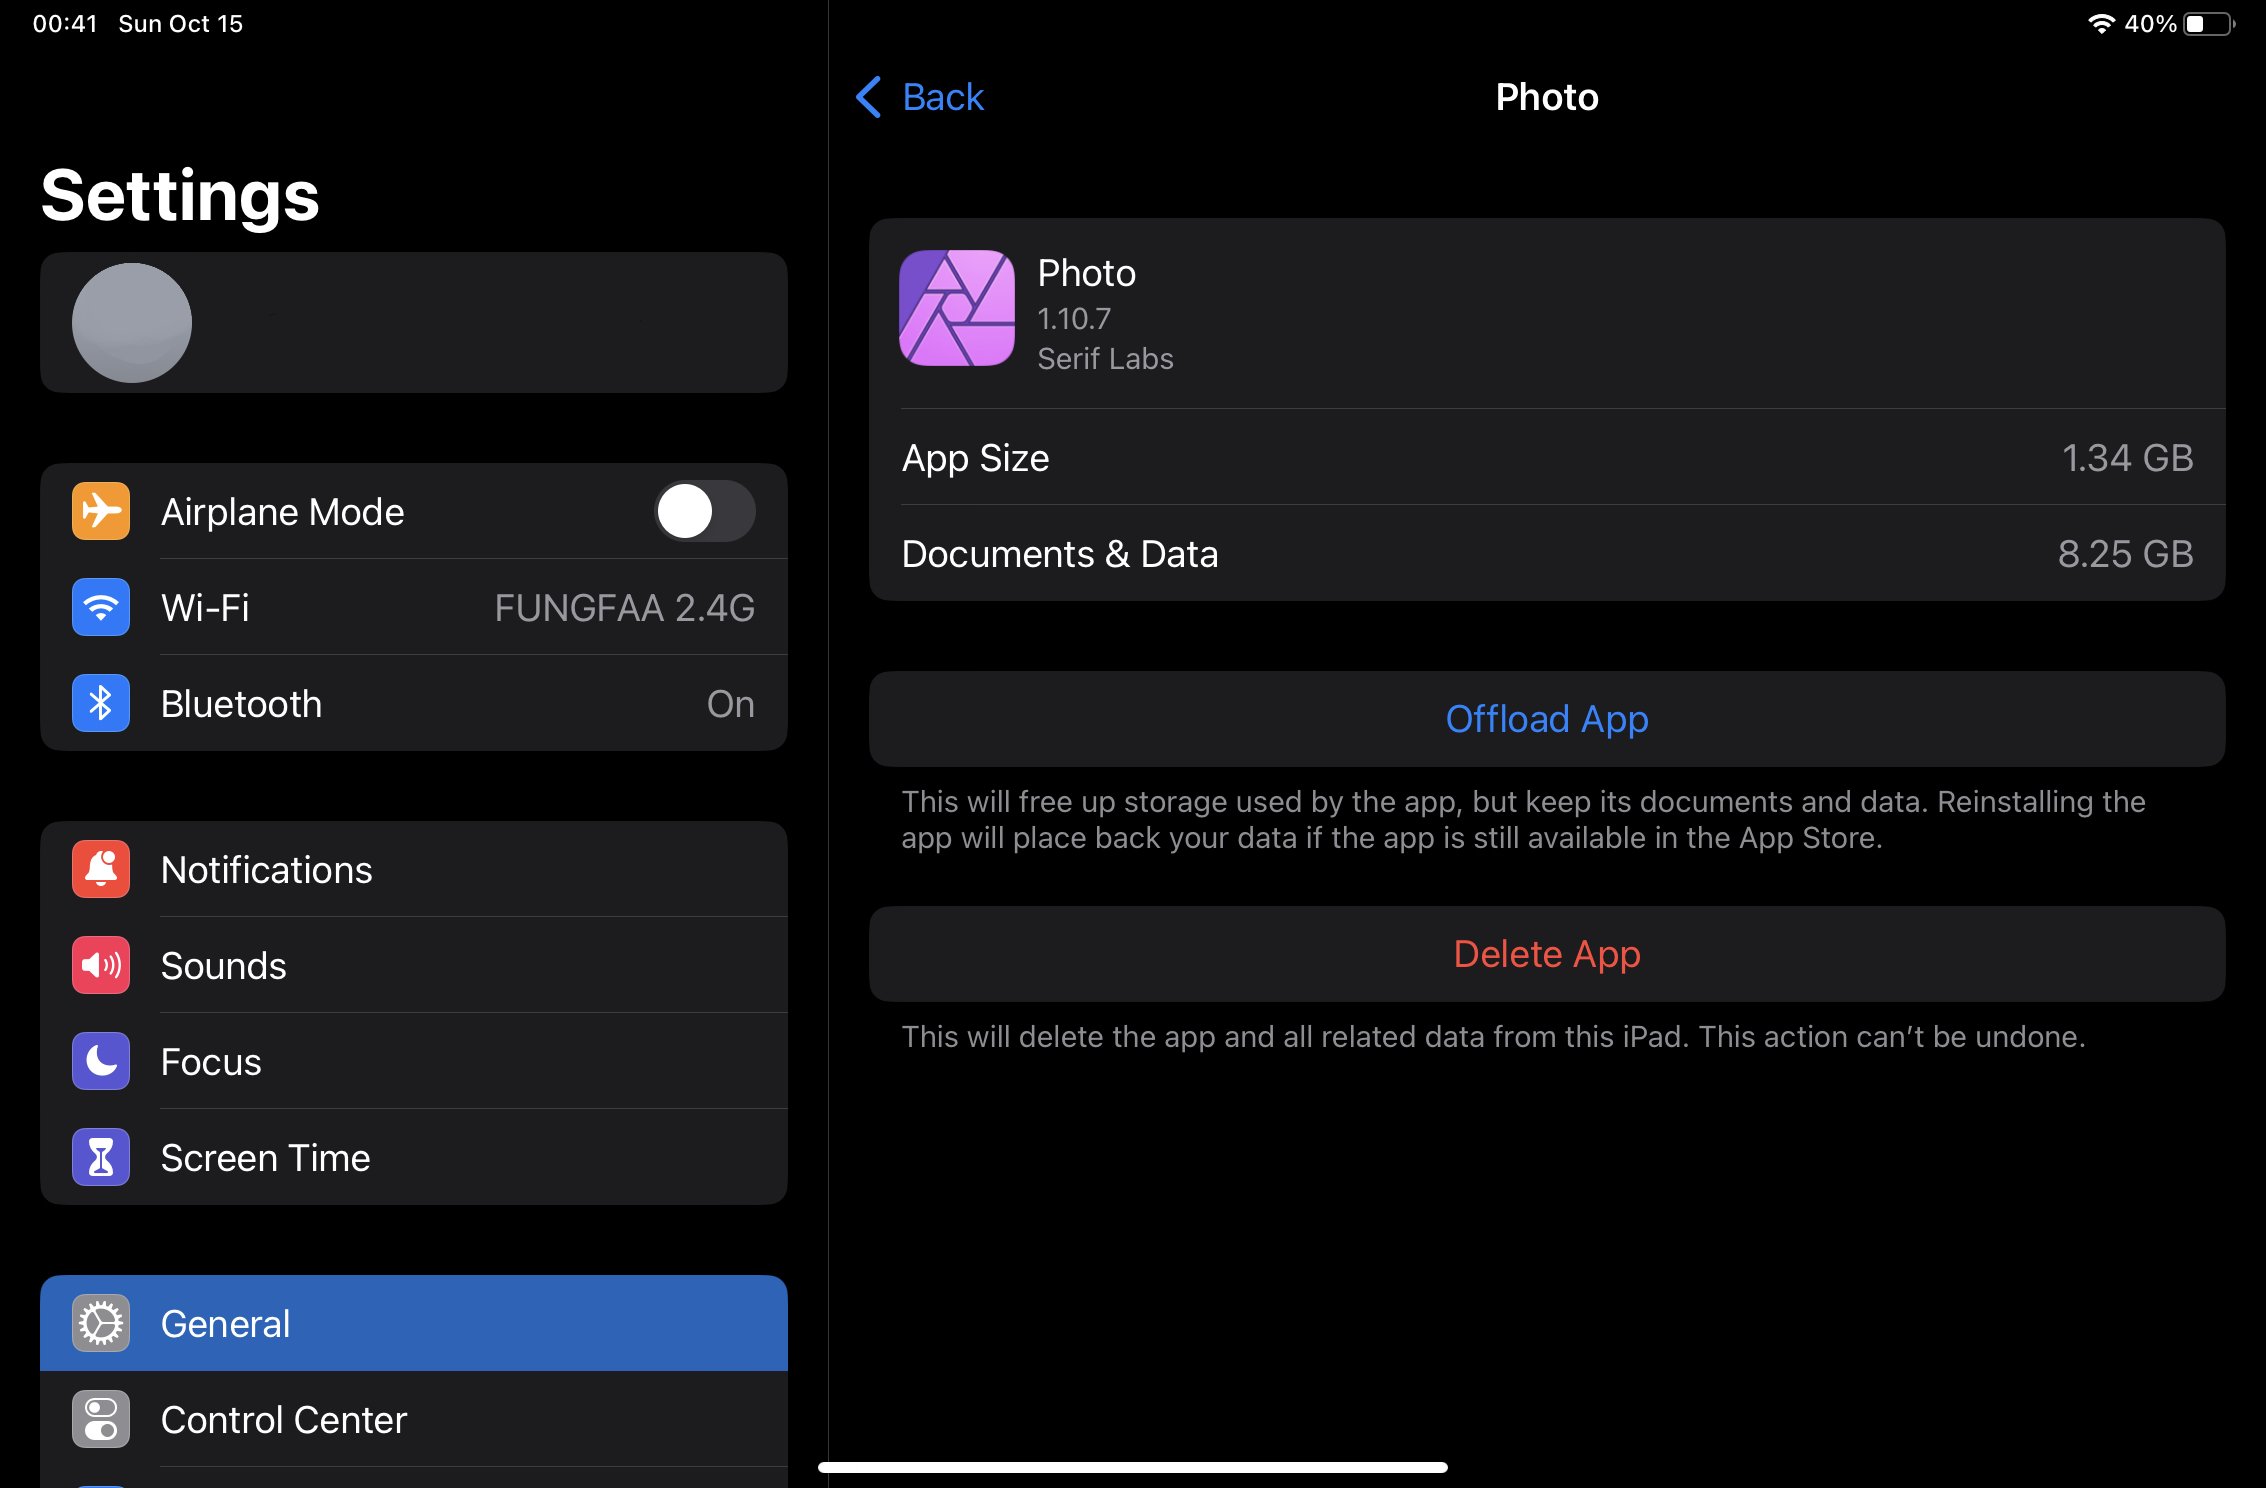Tap the App Size label

coord(976,458)
